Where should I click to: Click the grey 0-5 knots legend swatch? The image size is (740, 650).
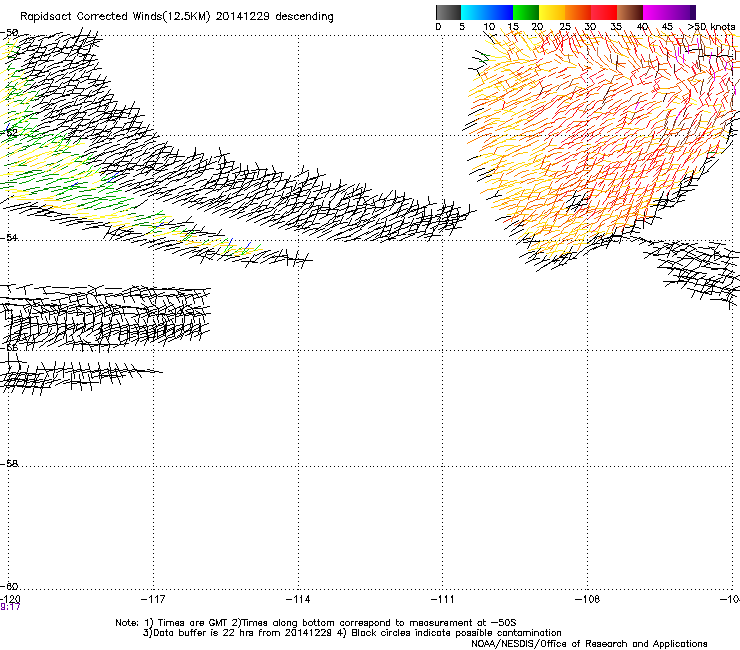click(x=448, y=12)
